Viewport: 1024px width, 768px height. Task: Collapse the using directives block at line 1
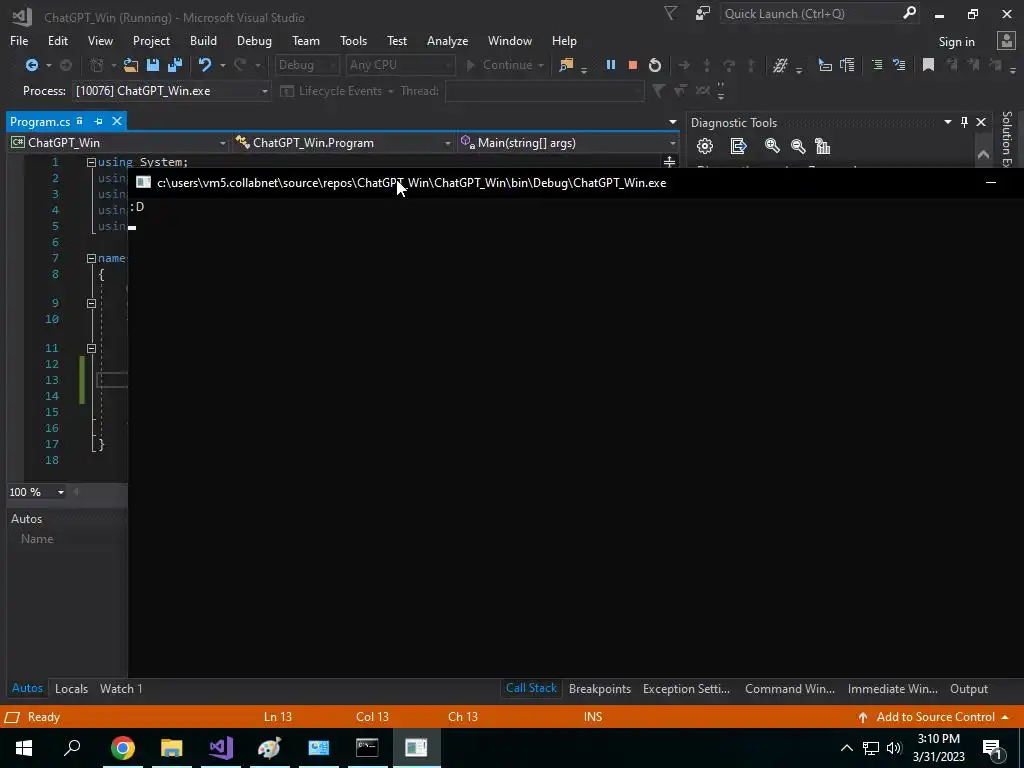click(x=91, y=162)
